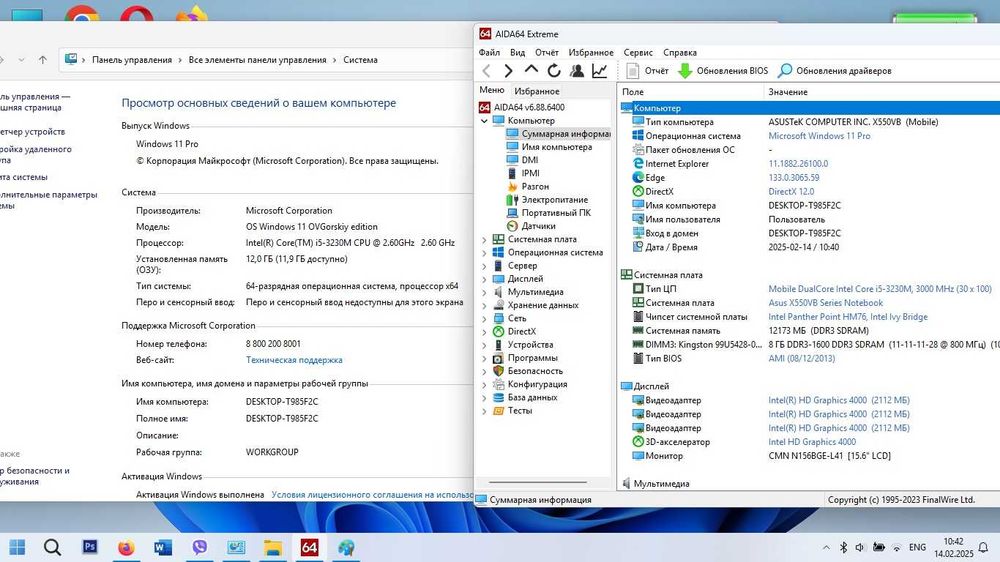Go up one level in AIDA64 toolbar
The width and height of the screenshot is (1000, 562).
pyautogui.click(x=531, y=70)
